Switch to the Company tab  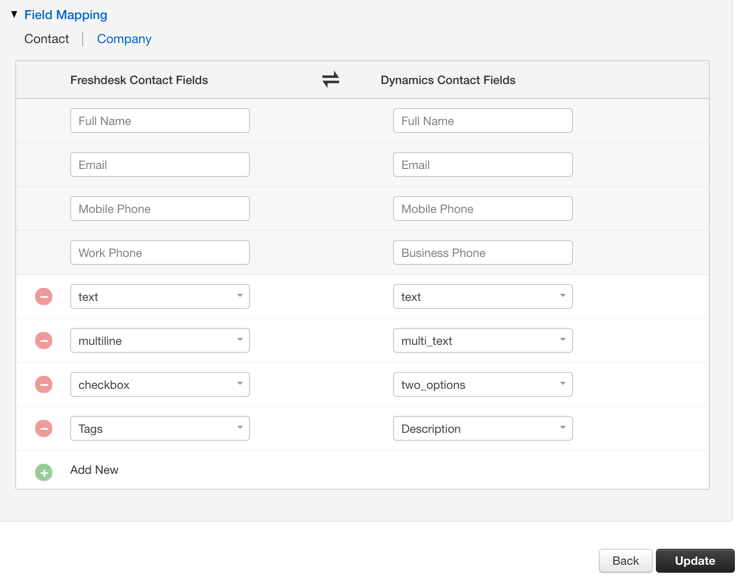click(x=124, y=39)
